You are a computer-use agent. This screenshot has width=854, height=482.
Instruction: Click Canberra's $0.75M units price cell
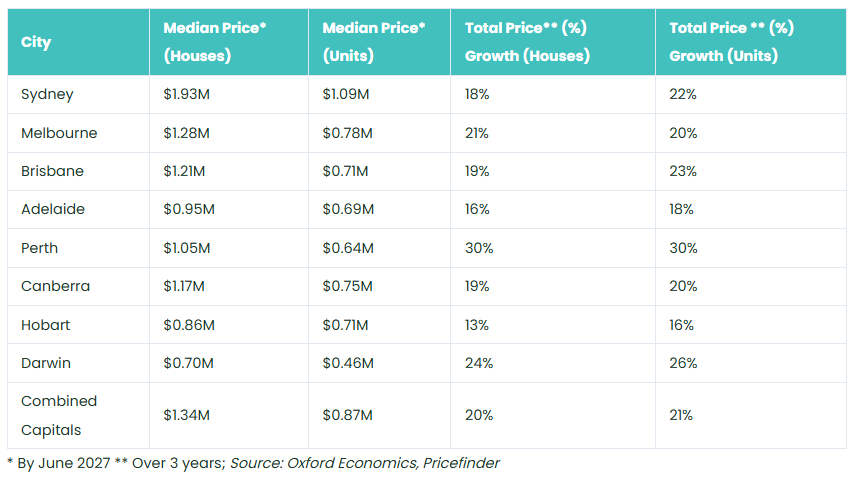(x=347, y=286)
